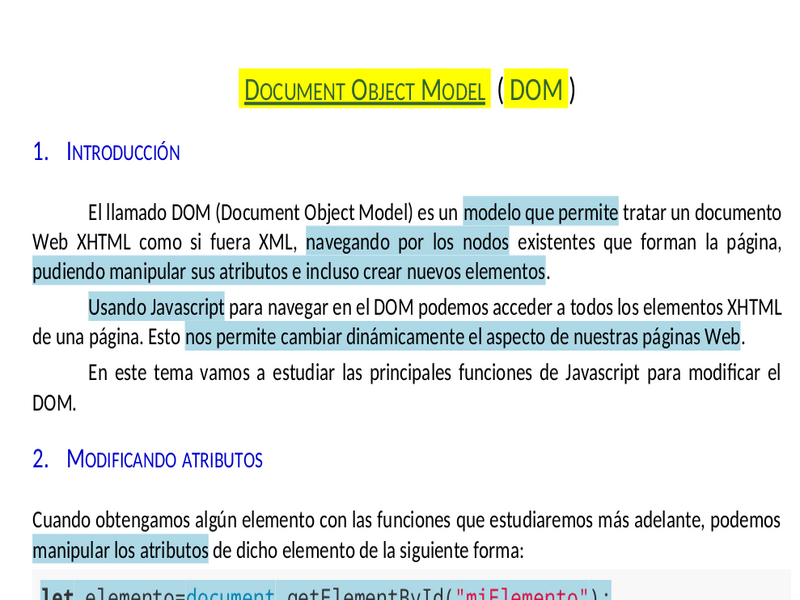This screenshot has width=800, height=600.
Task: Click the highlighted phrase 'navegando por los nodos'
Action: point(407,241)
